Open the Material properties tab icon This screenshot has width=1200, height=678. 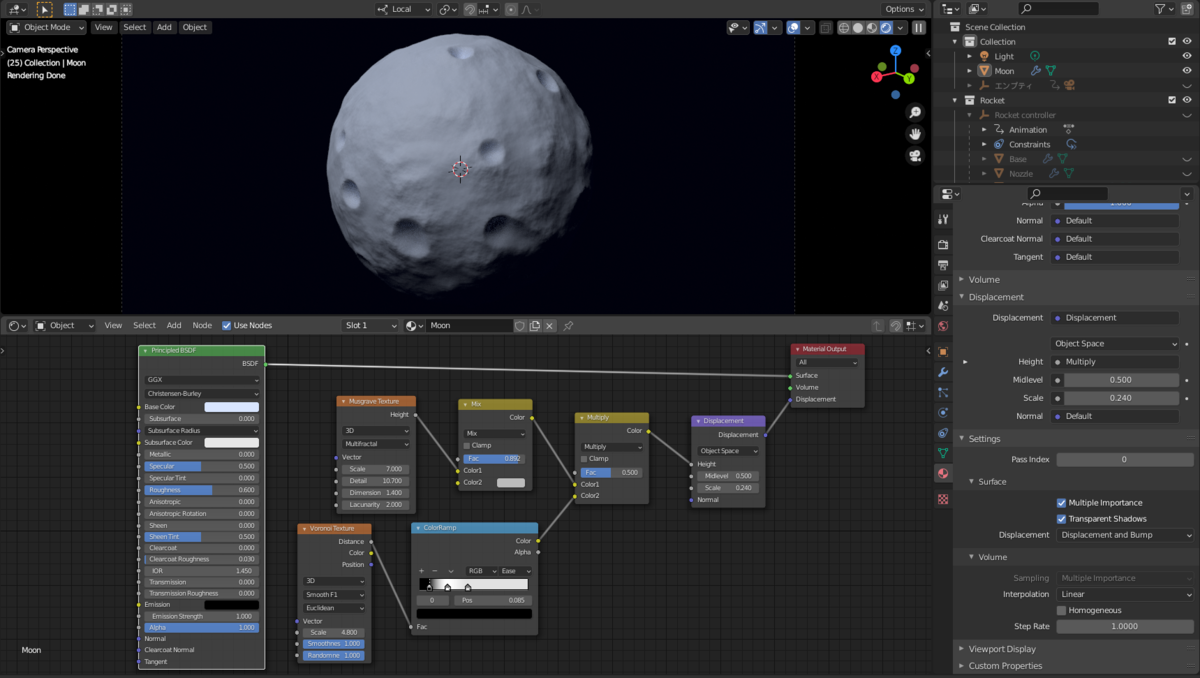(943, 473)
